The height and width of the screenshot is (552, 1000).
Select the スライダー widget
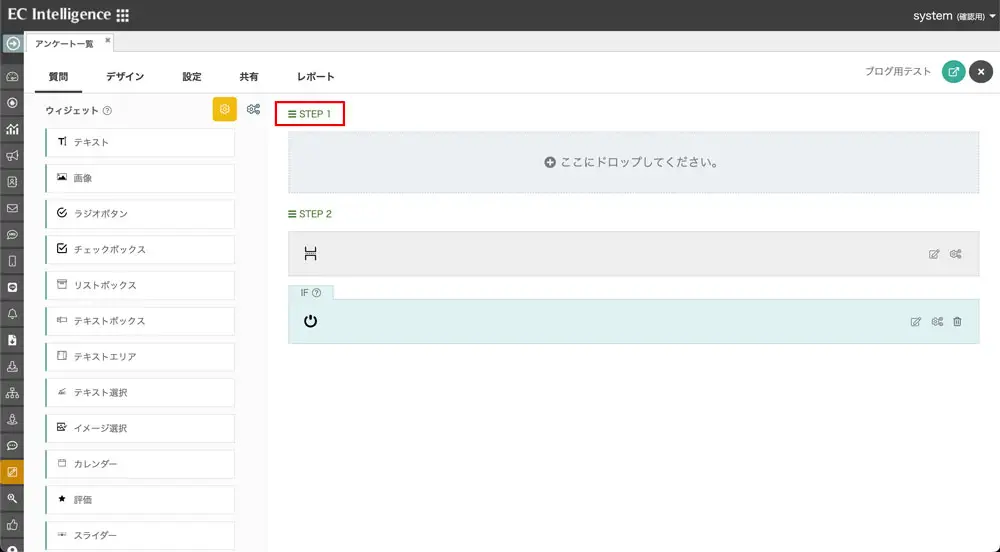tap(140, 536)
